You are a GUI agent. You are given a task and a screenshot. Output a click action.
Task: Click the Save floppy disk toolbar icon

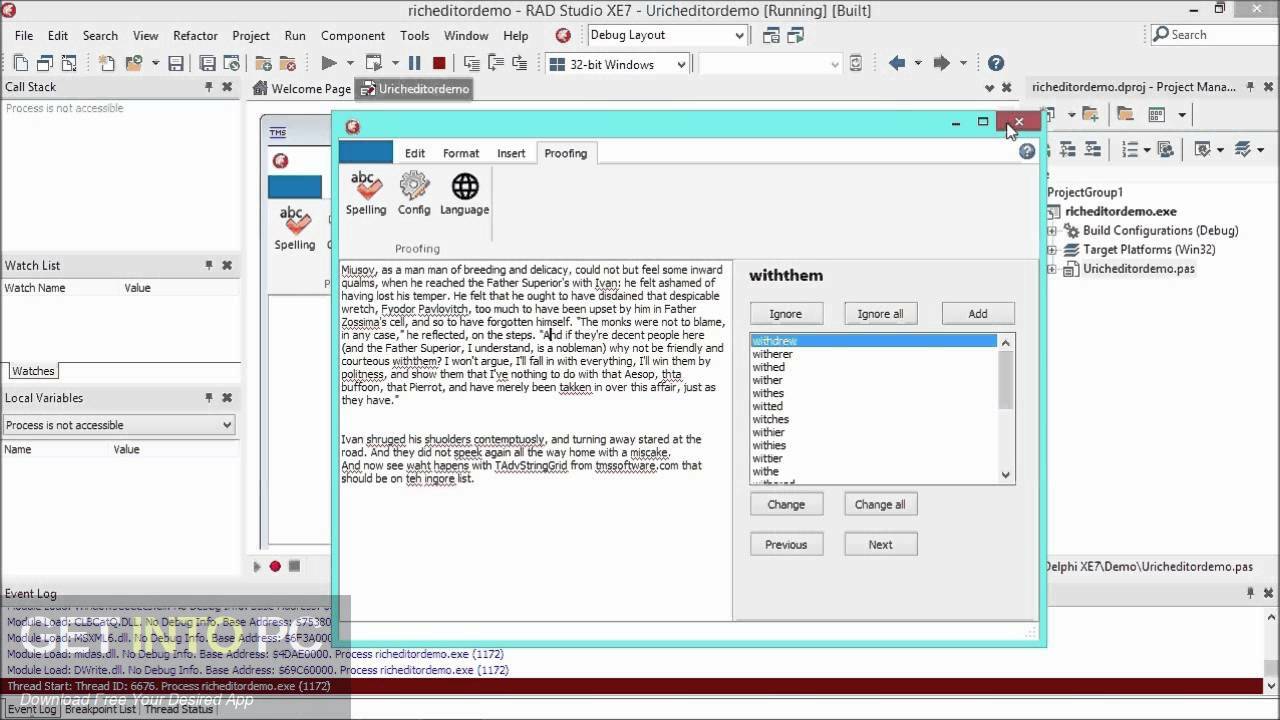point(176,63)
